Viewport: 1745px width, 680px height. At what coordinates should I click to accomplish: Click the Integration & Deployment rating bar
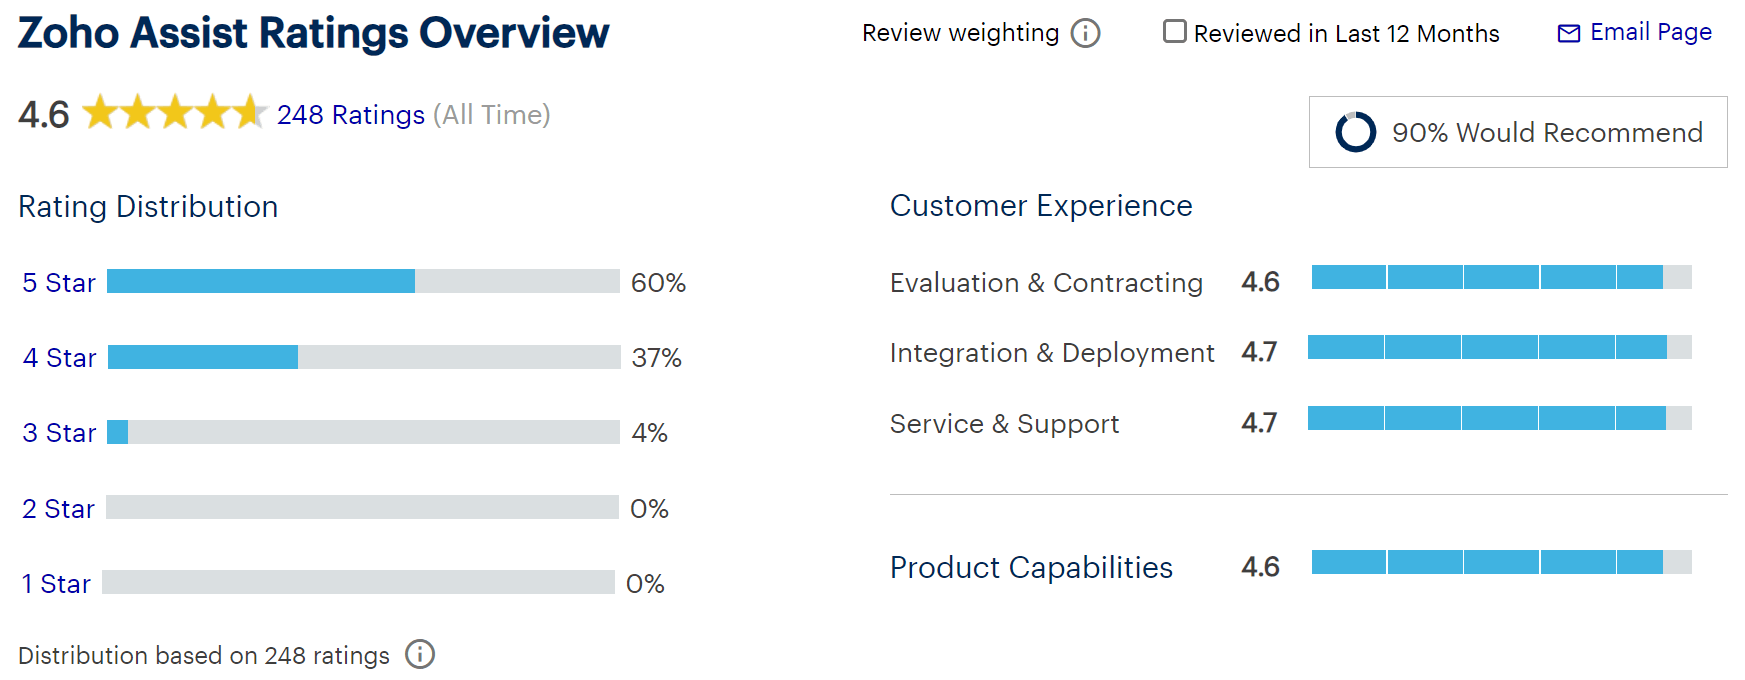(x=1499, y=347)
